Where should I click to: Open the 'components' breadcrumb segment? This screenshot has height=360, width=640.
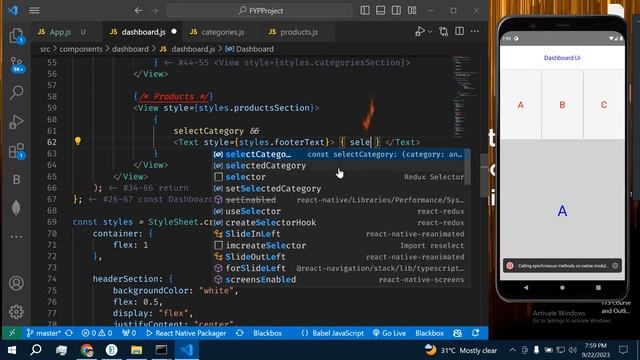[81, 49]
